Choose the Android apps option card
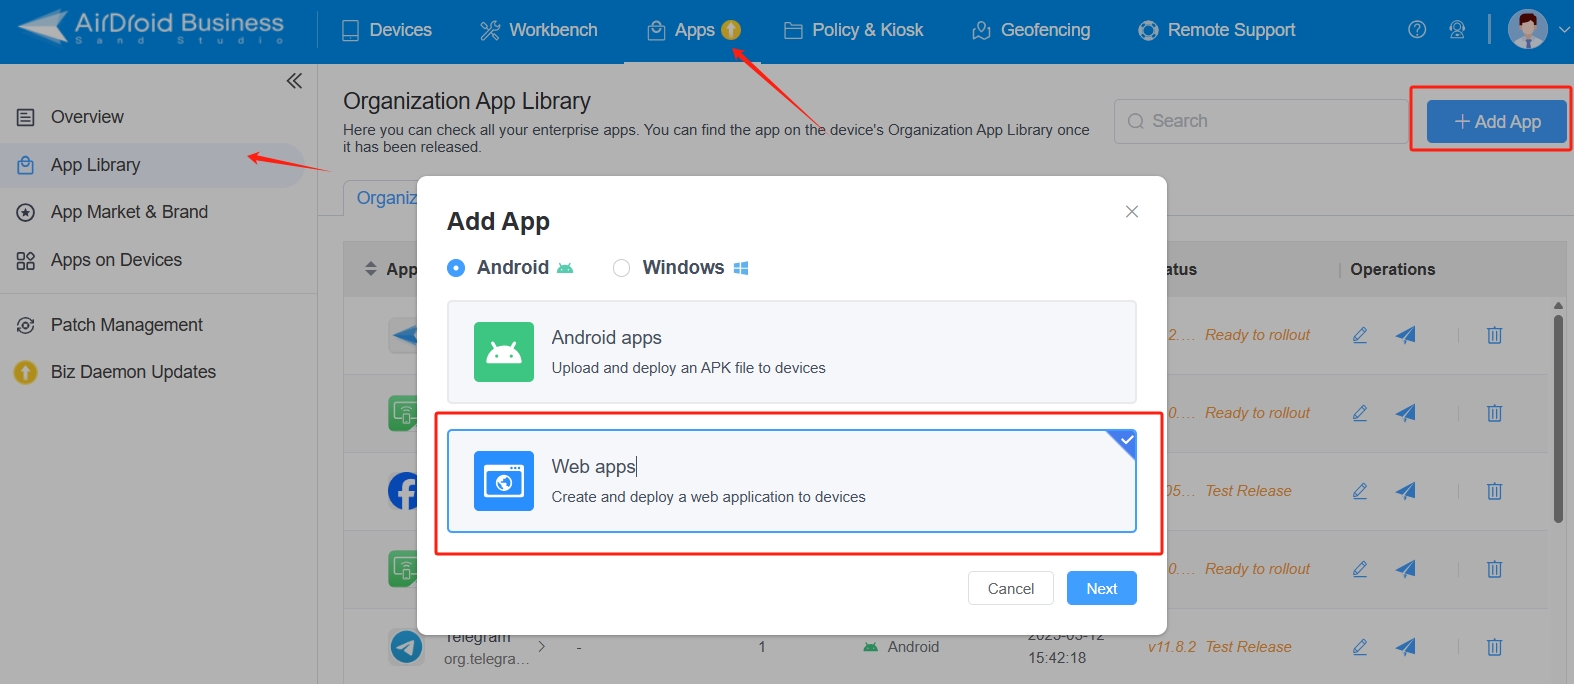 (x=792, y=352)
